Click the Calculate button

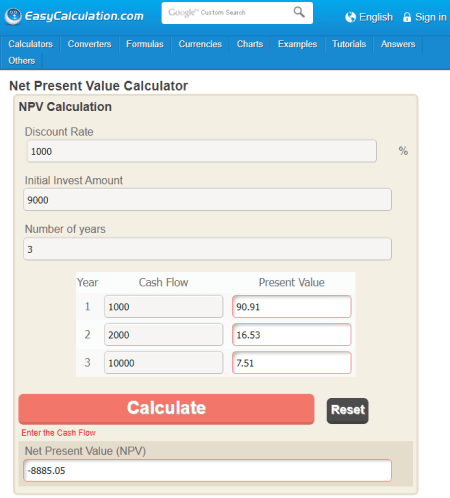coord(166,409)
